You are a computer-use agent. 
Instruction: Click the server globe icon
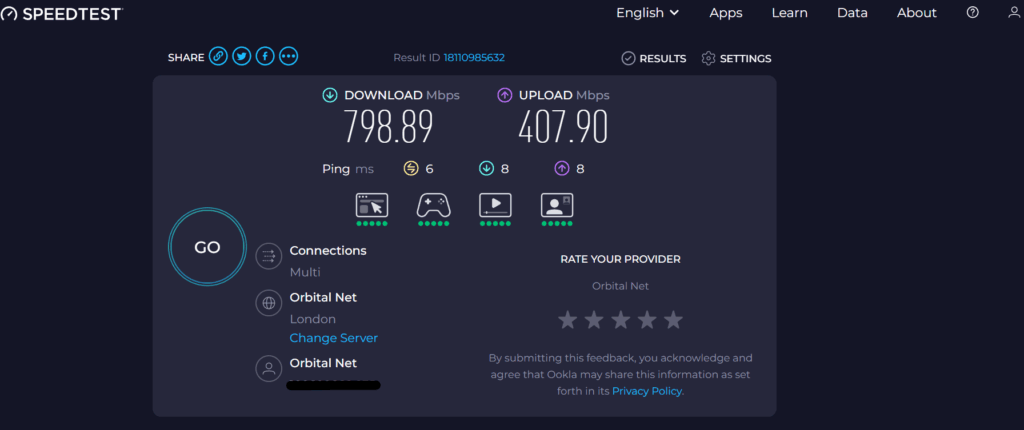(x=268, y=303)
